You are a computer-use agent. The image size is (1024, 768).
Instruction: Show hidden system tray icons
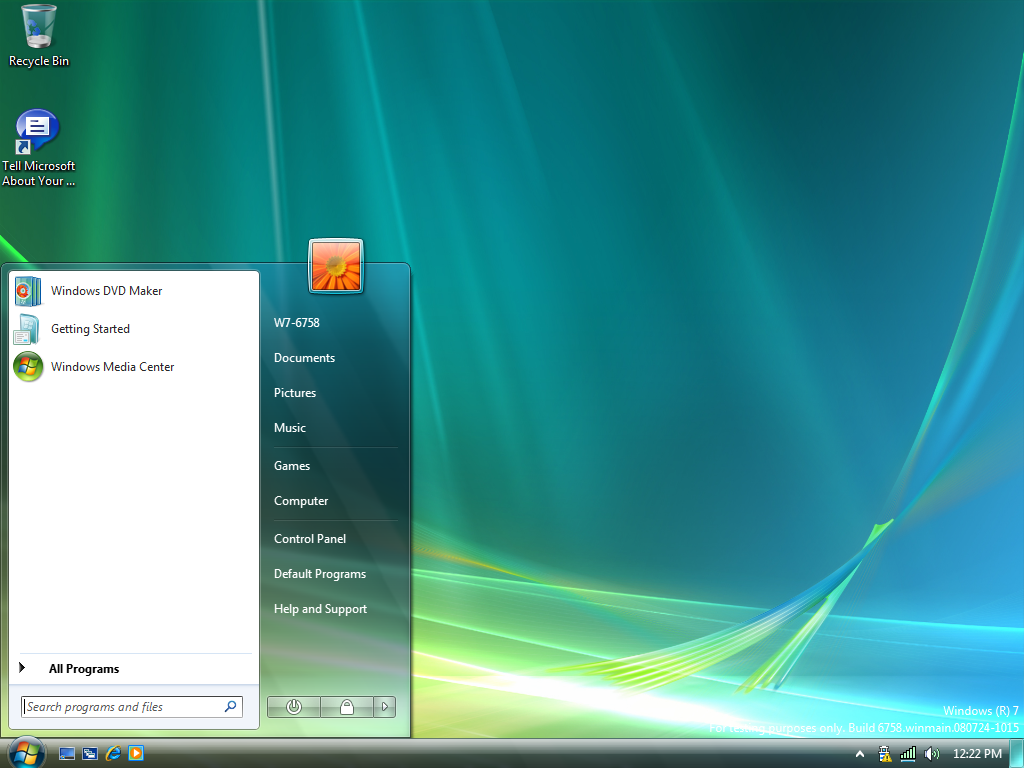860,753
